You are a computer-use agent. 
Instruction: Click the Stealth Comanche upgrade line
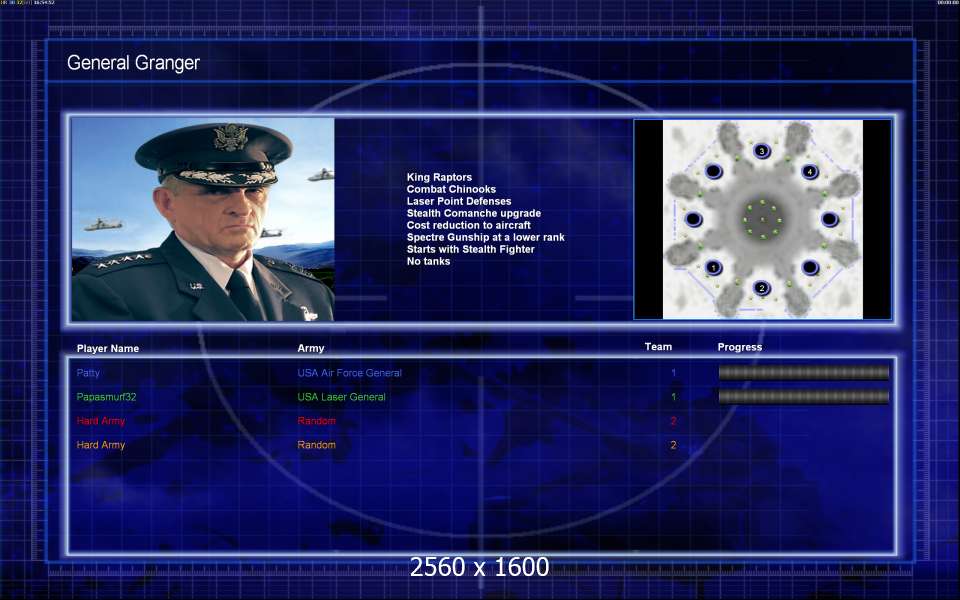click(474, 213)
